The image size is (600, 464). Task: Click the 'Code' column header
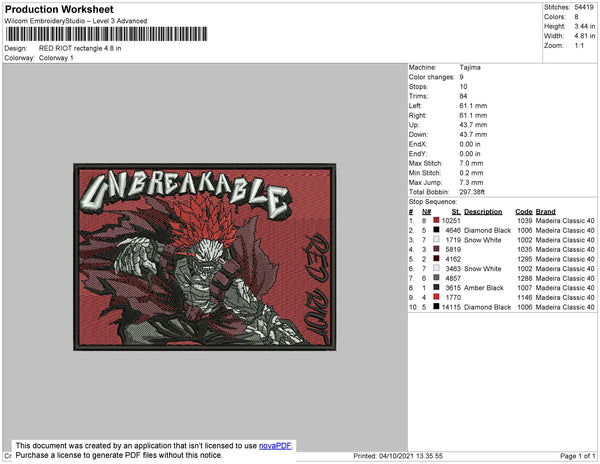[524, 212]
